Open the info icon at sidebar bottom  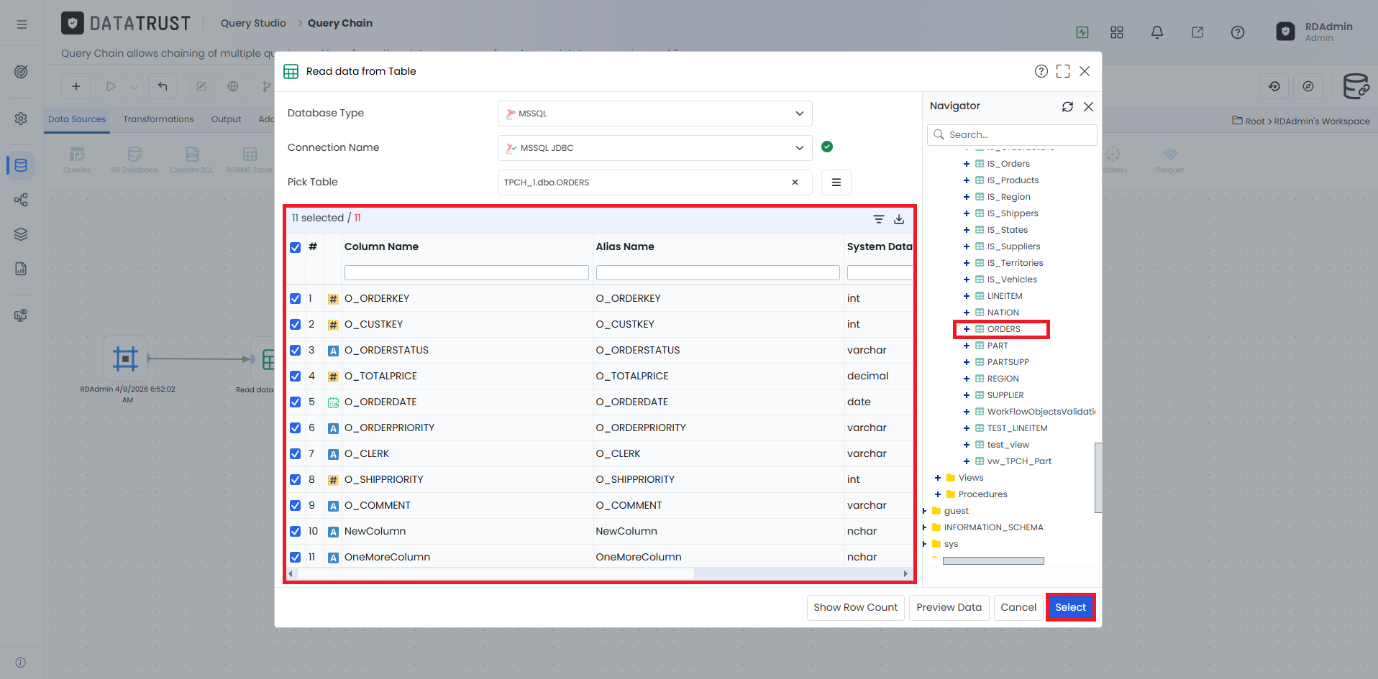click(x=21, y=662)
